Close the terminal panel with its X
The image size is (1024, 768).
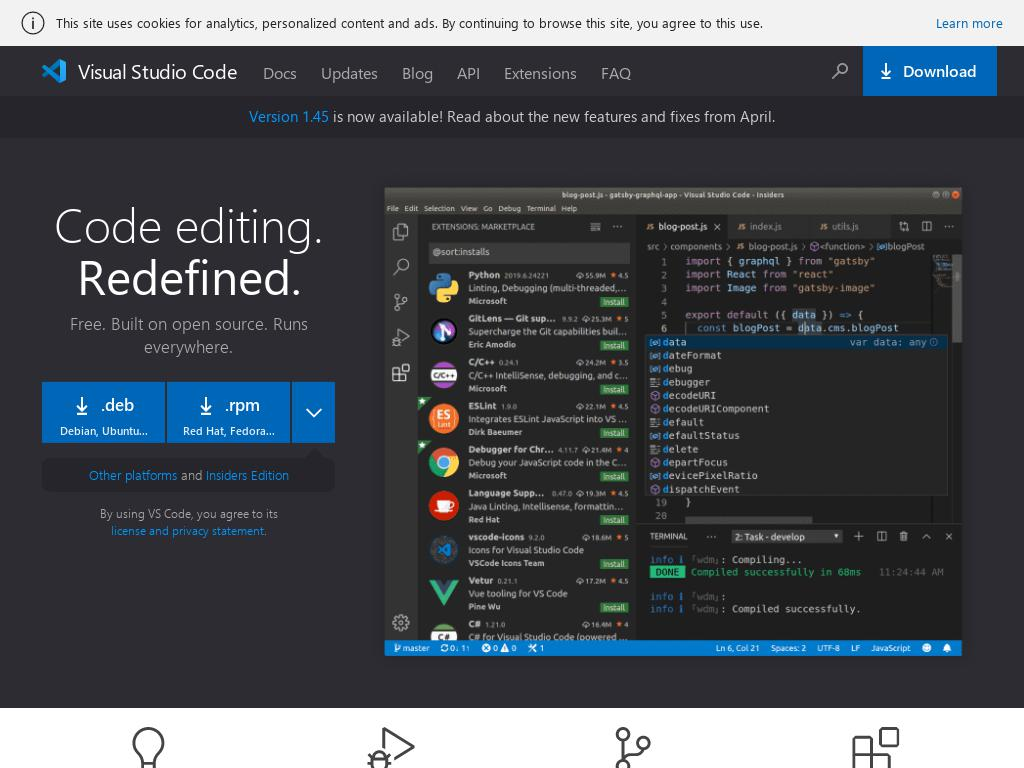[x=948, y=536]
